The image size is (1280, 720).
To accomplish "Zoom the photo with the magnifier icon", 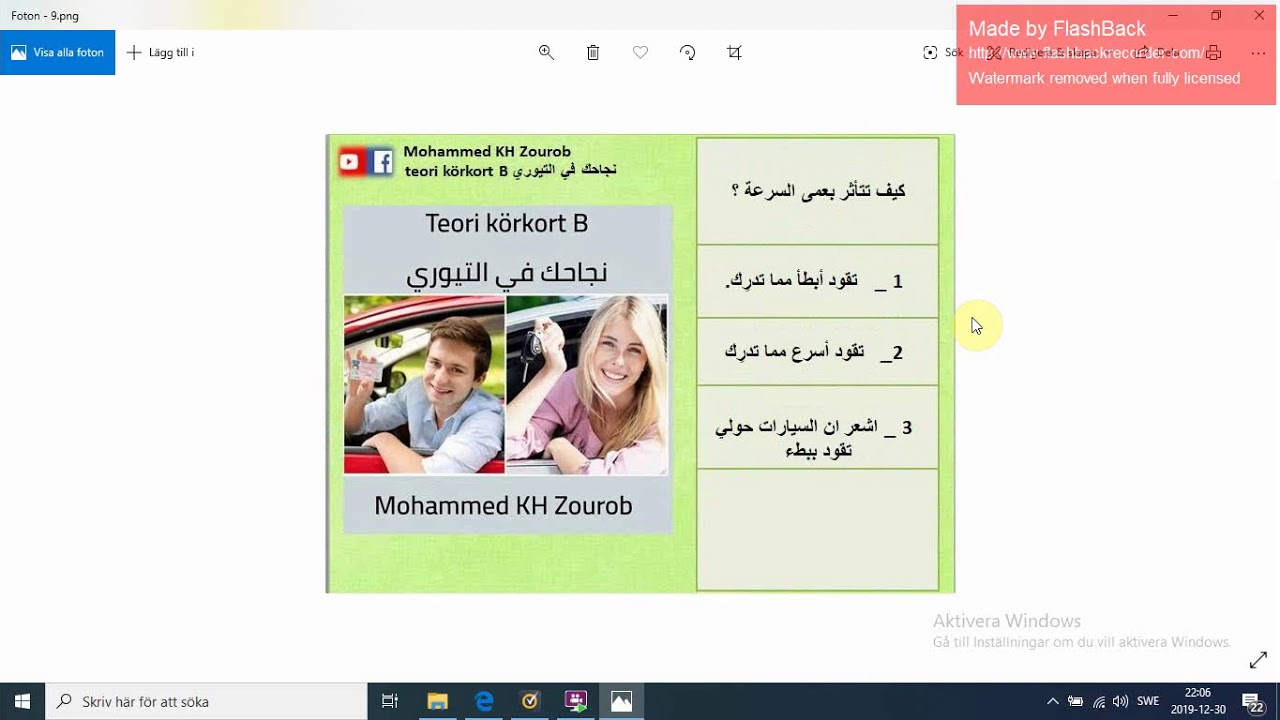I will [546, 53].
